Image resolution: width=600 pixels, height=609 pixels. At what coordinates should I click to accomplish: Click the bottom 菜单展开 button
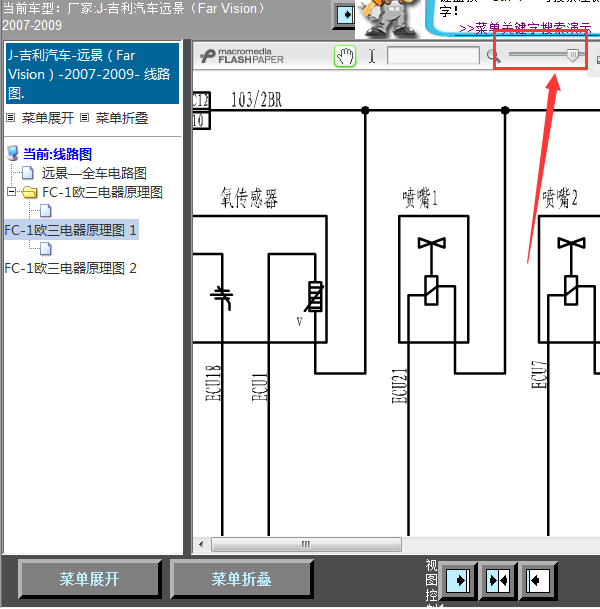(x=89, y=579)
